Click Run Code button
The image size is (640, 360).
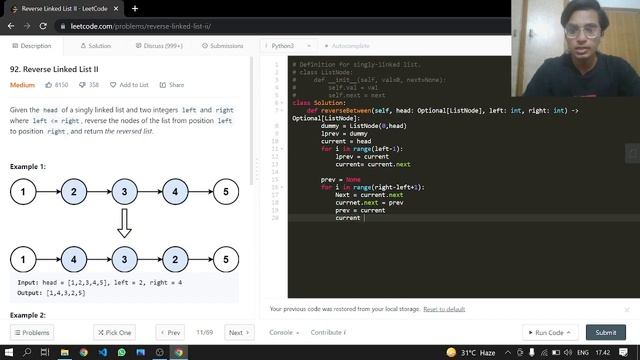click(x=549, y=332)
